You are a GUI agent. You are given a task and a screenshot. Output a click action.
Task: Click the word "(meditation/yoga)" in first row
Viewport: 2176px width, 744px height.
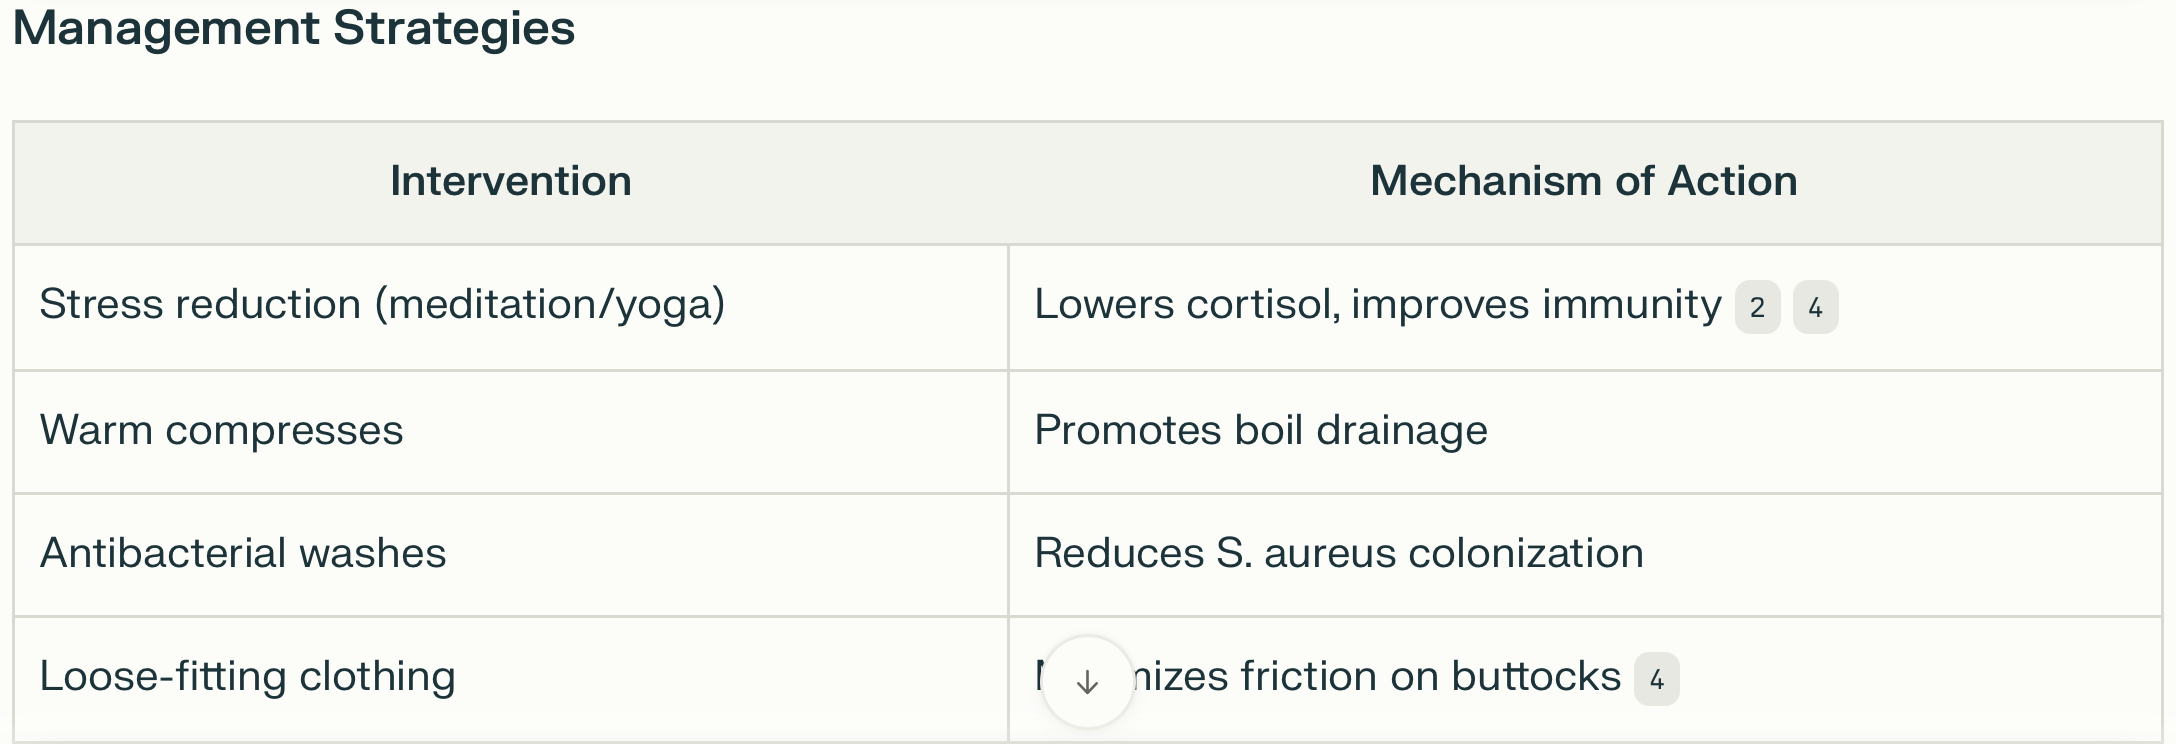click(x=550, y=305)
